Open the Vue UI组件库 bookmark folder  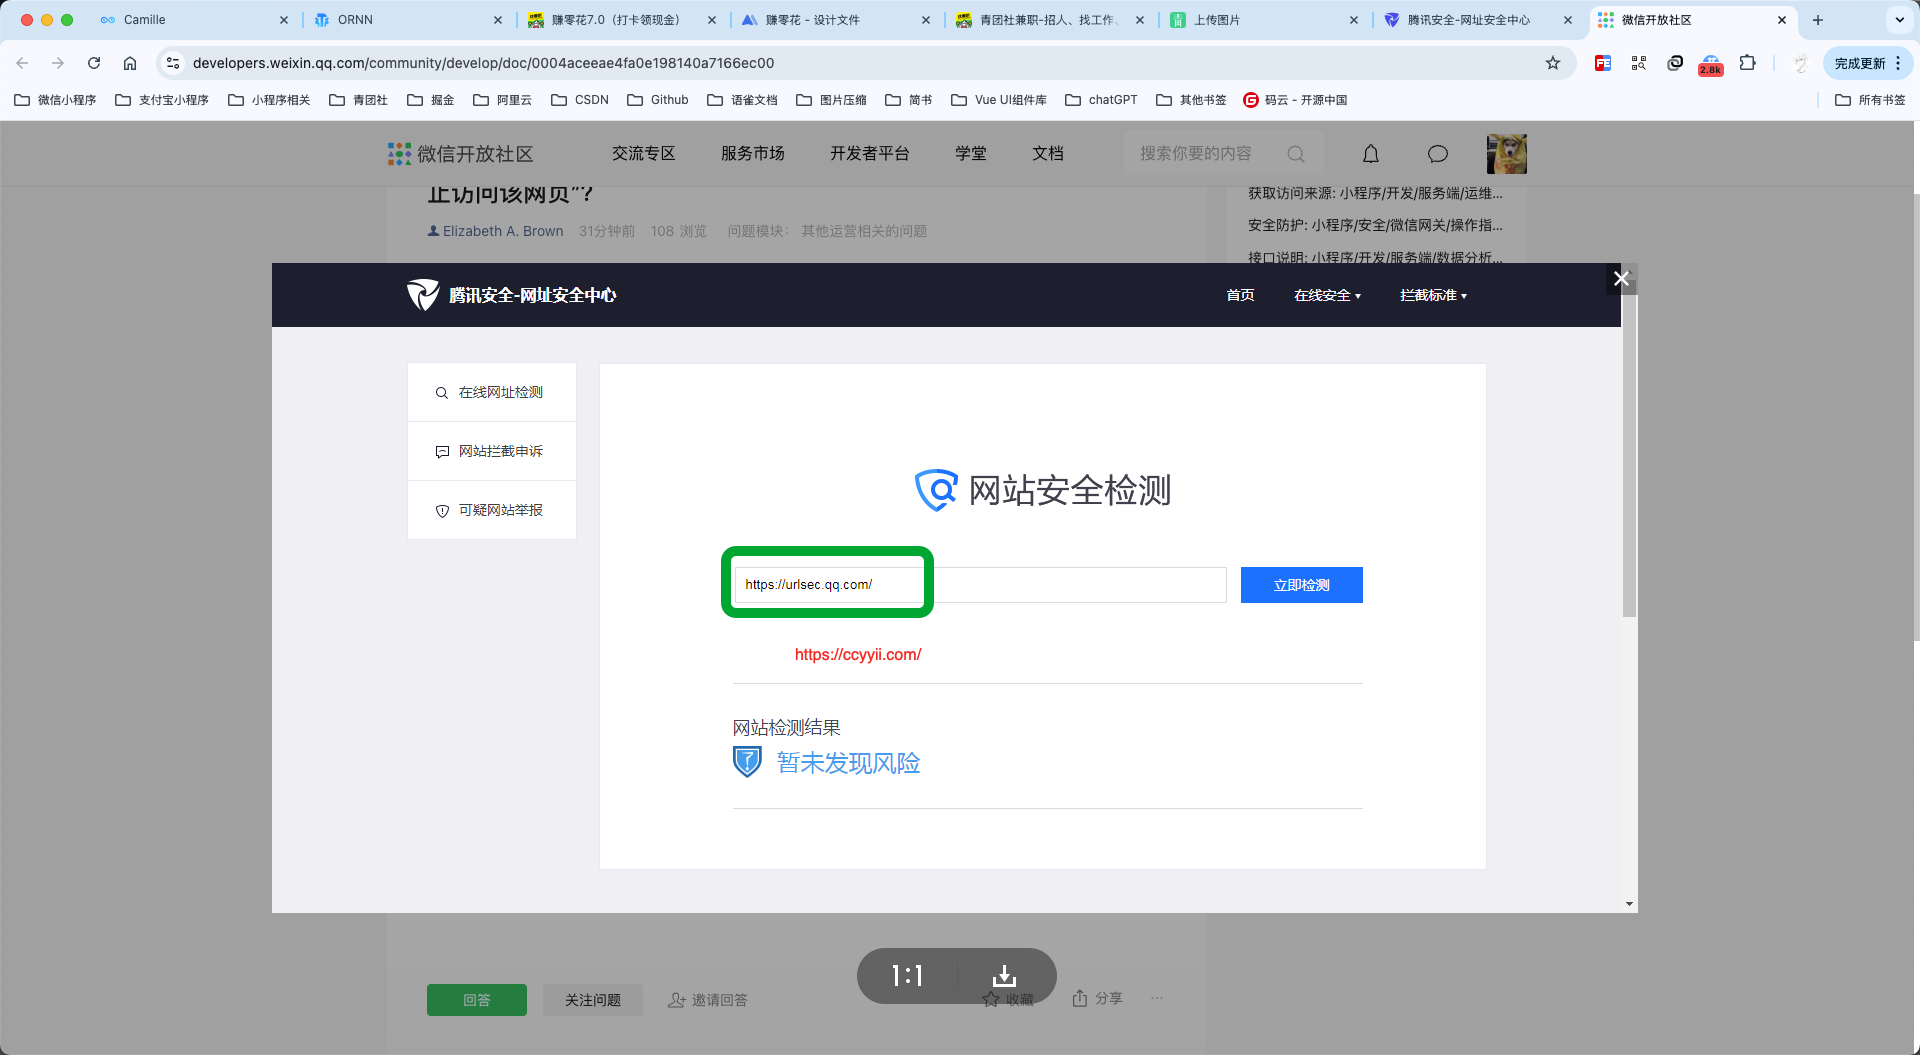pos(999,100)
